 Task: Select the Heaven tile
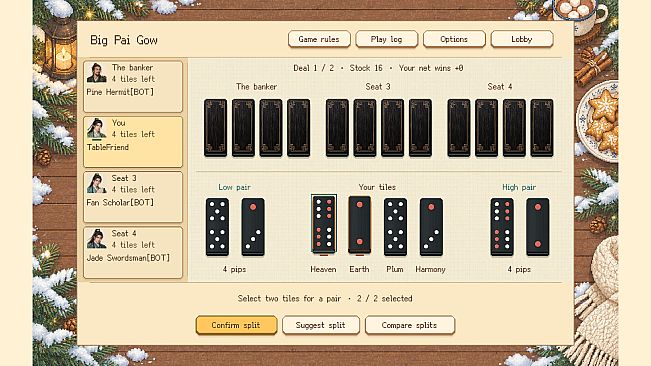click(324, 224)
